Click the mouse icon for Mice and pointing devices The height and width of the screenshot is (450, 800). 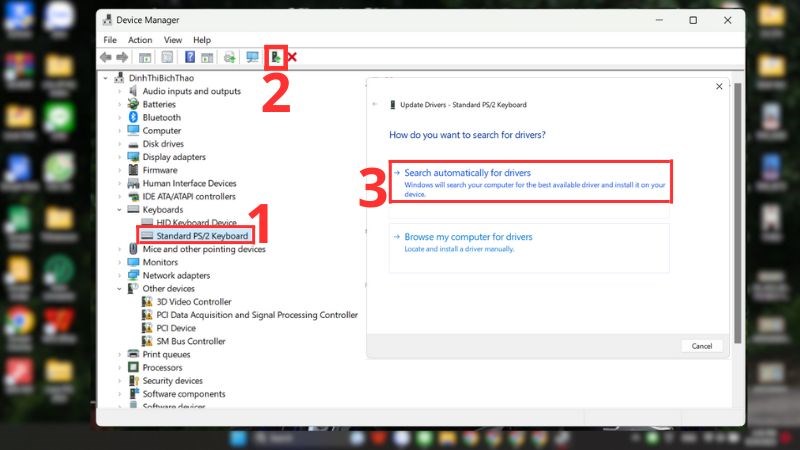point(133,249)
